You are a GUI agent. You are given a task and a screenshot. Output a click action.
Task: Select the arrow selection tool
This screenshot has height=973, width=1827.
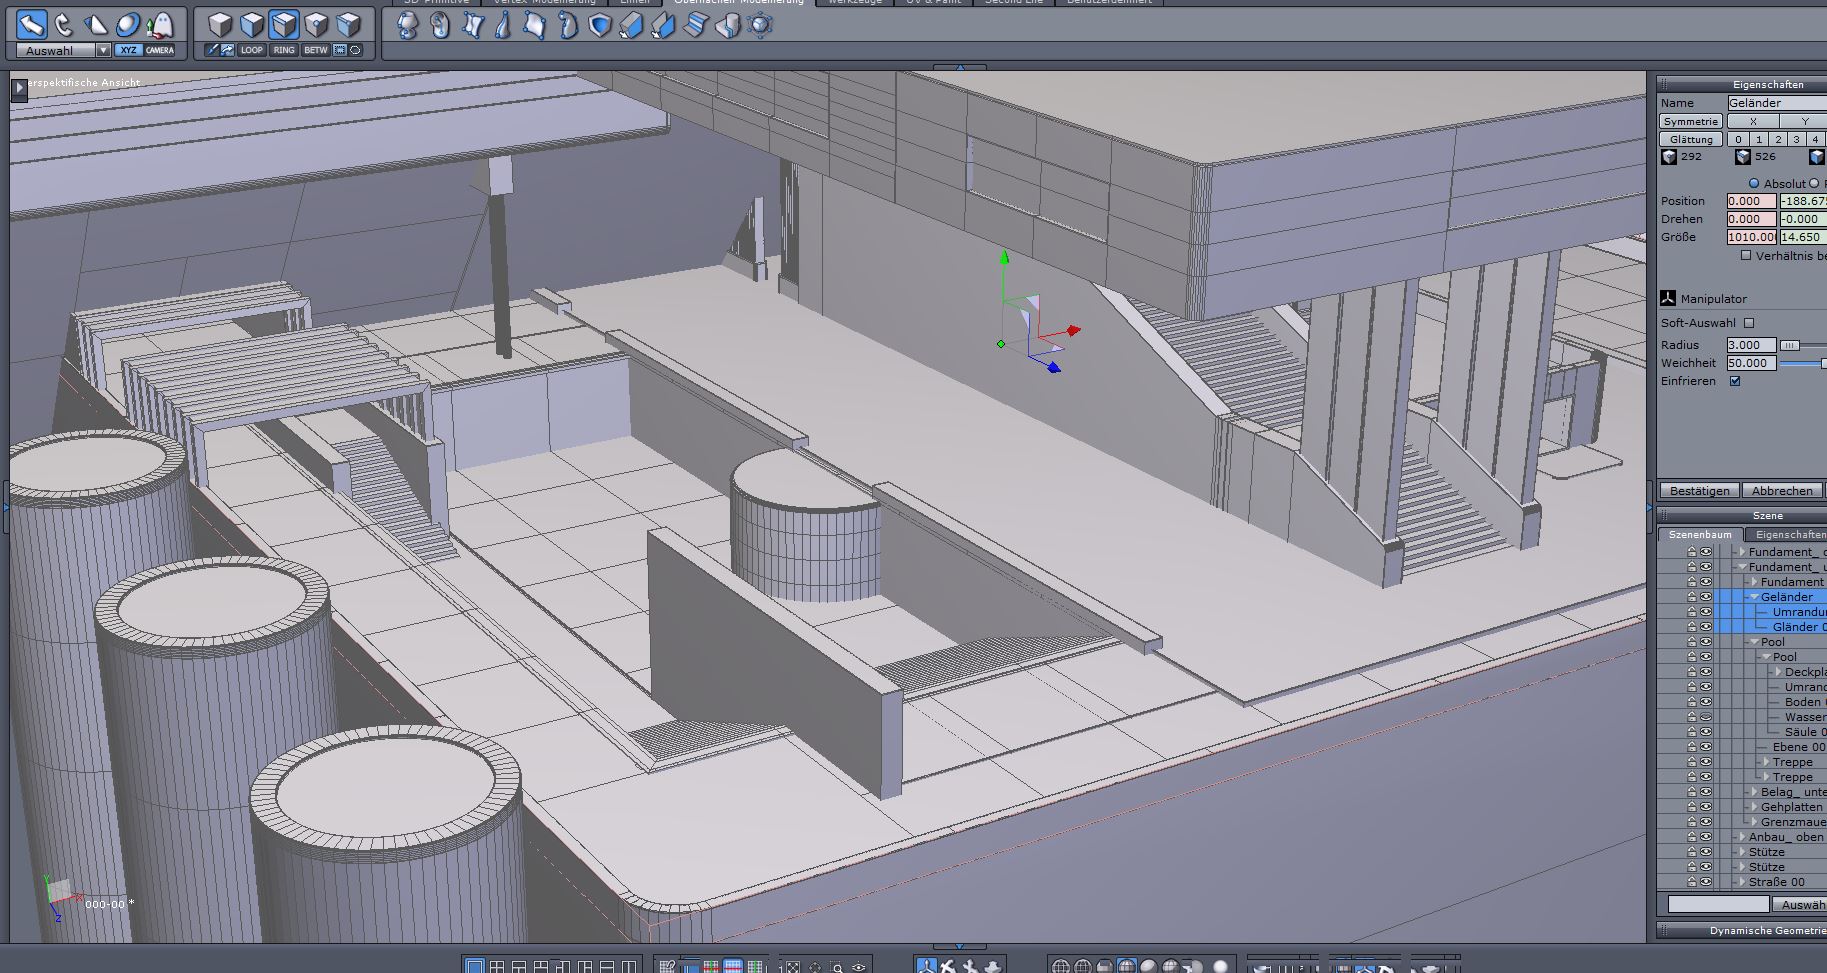[x=32, y=24]
